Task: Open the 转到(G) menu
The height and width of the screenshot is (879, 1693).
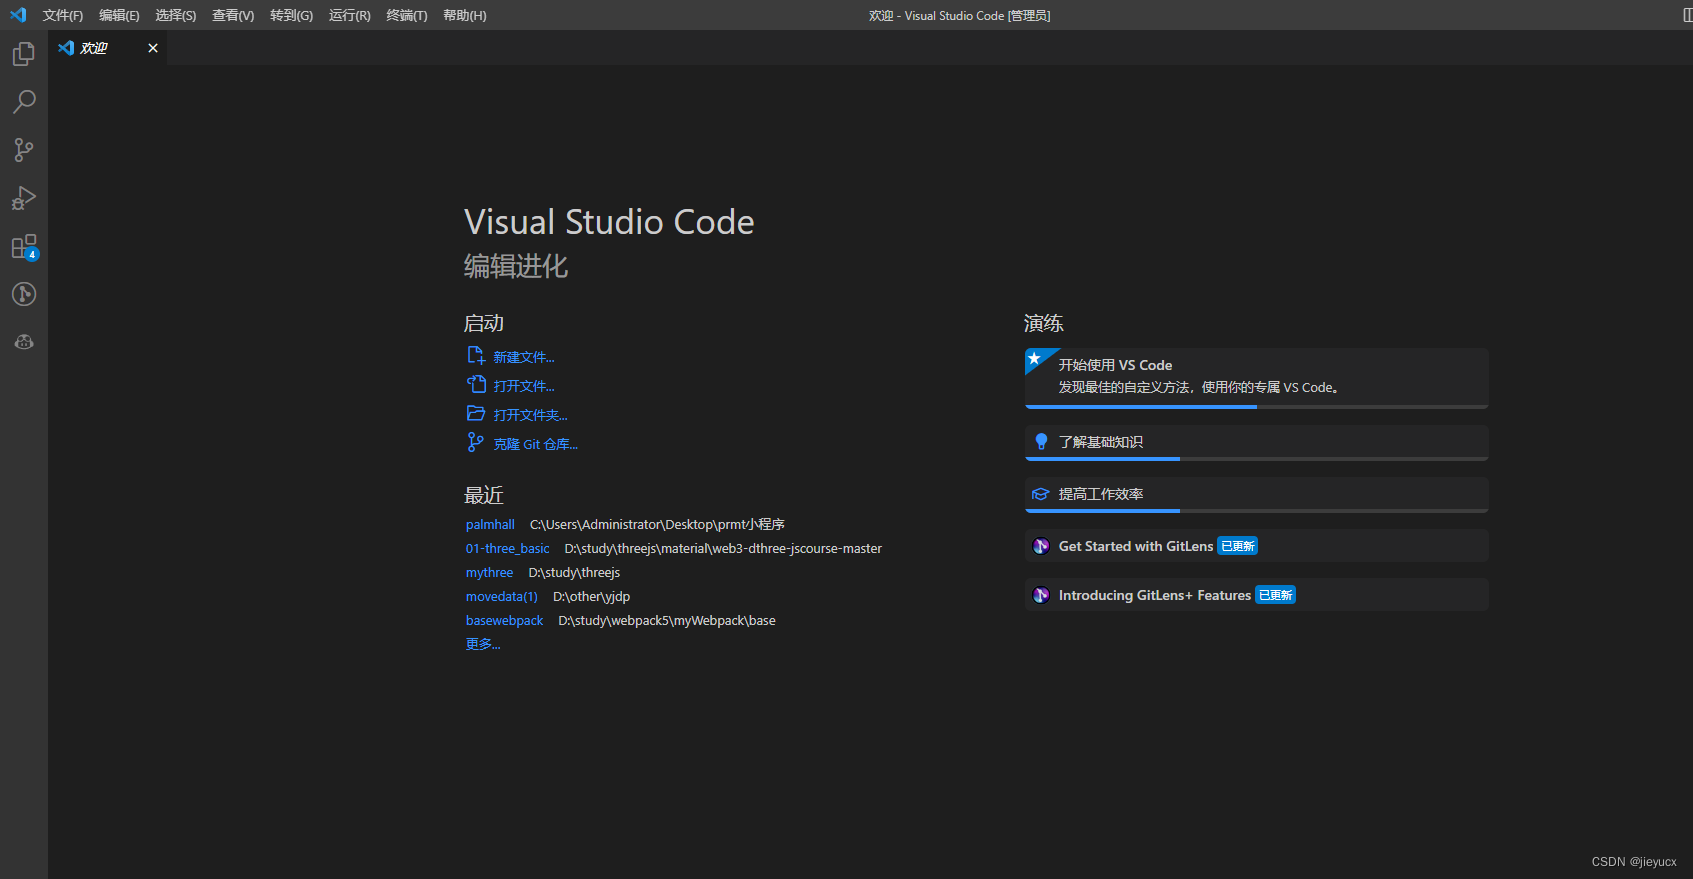Action: pos(291,15)
